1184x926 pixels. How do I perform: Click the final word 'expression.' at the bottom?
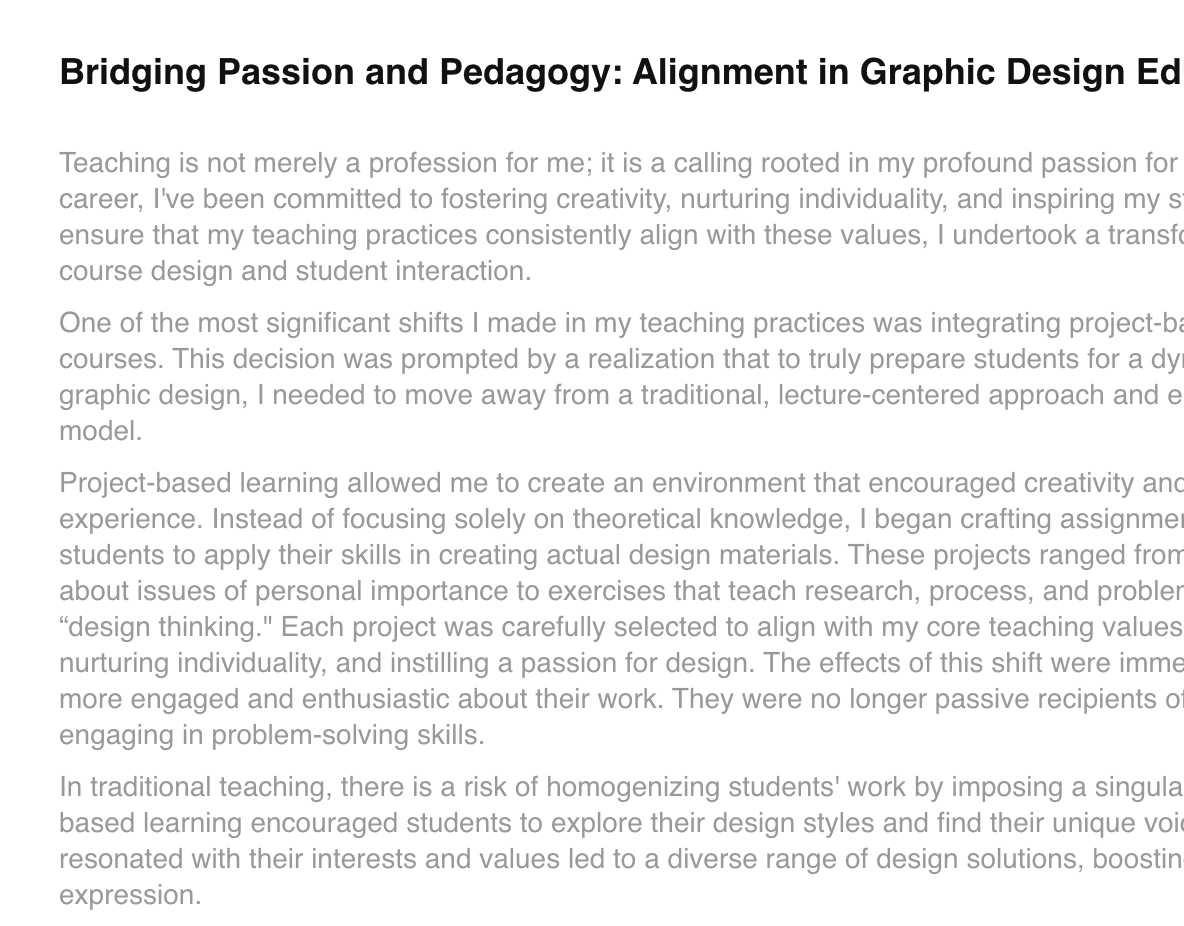130,895
